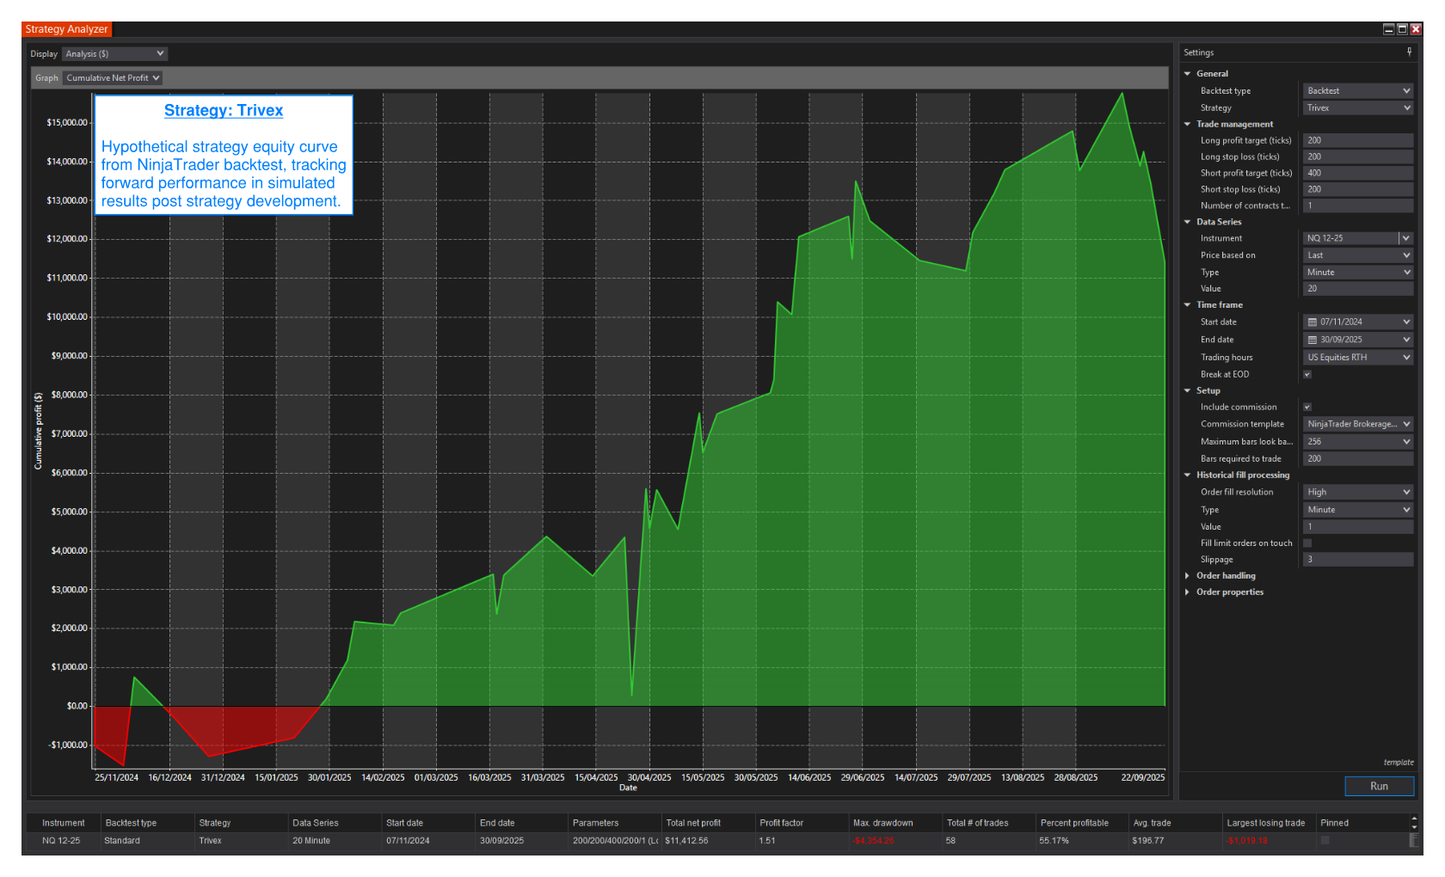Collapse the Time frame section arrow
Viewport: 1445px width, 877px height.
[1188, 305]
